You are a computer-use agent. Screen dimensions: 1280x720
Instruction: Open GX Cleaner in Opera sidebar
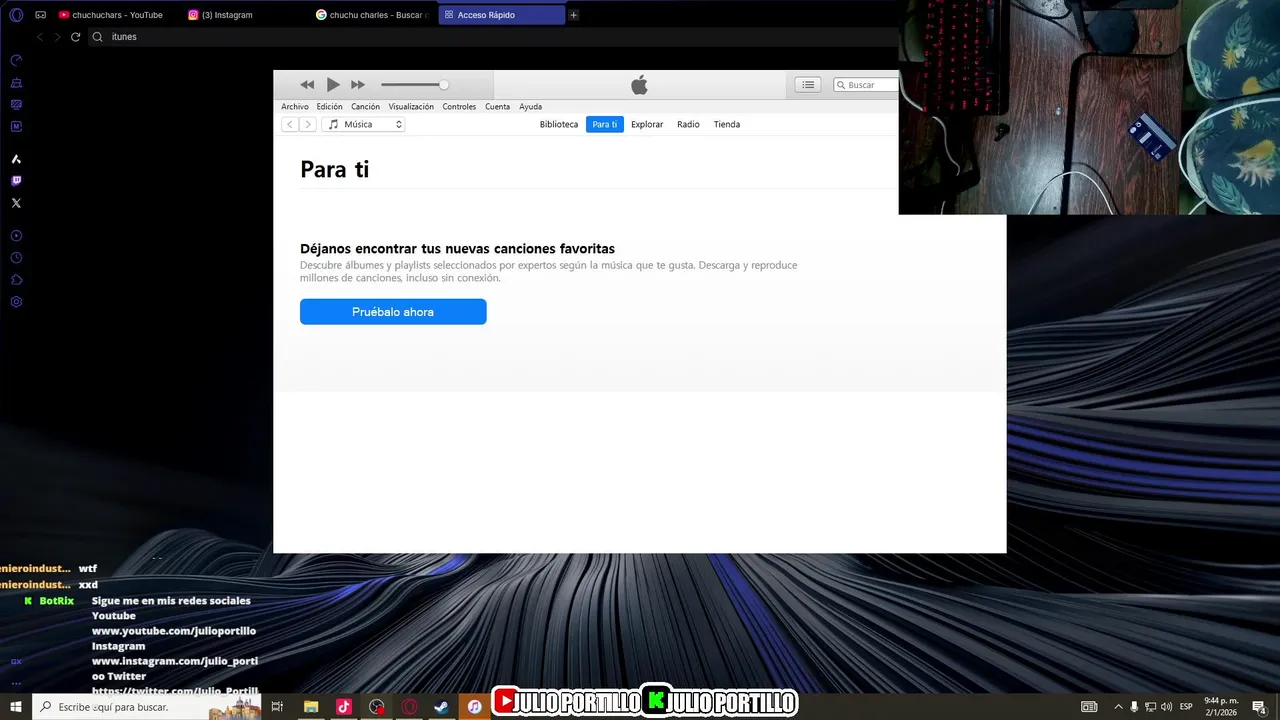tap(16, 83)
